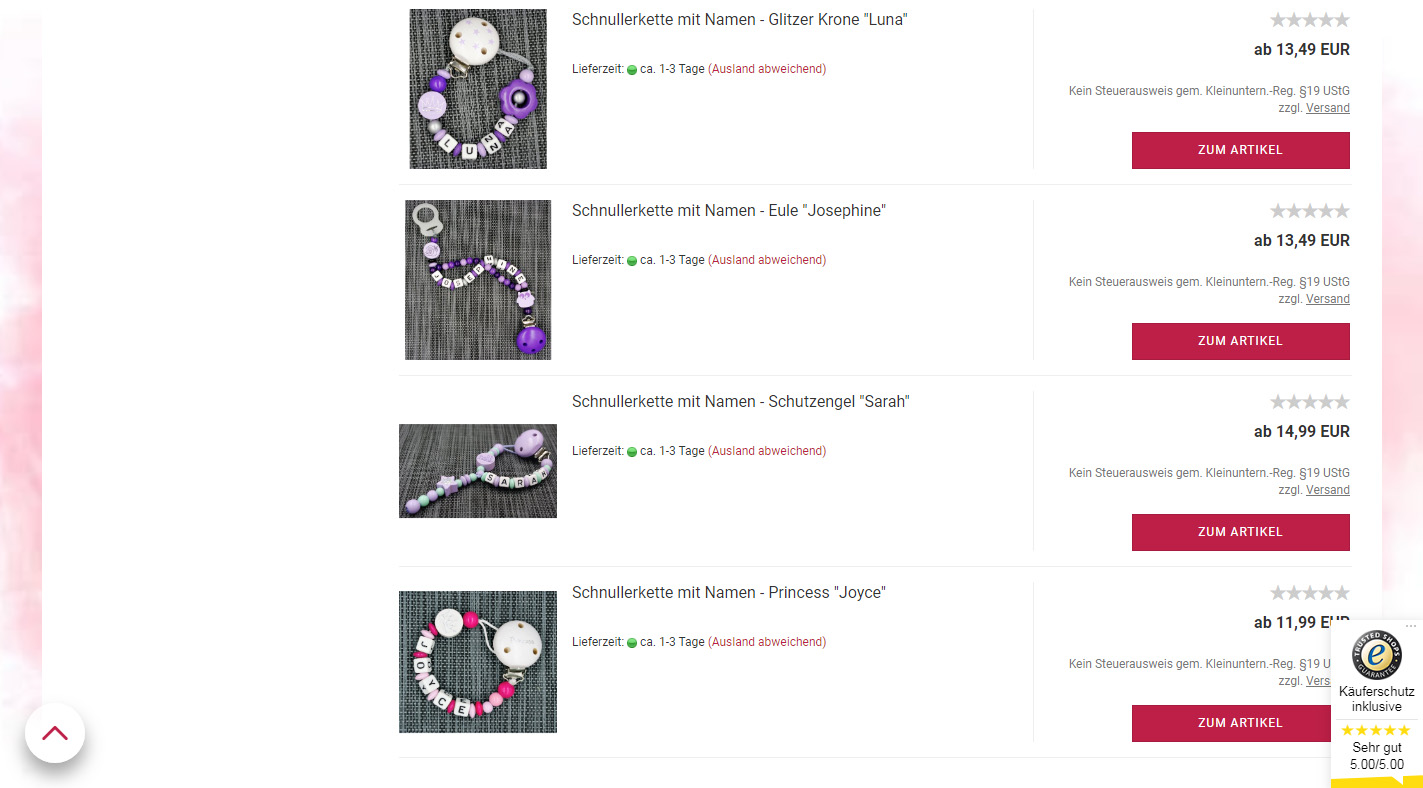
Task: Click the star rating for the Josephine chain
Action: [x=1309, y=211]
